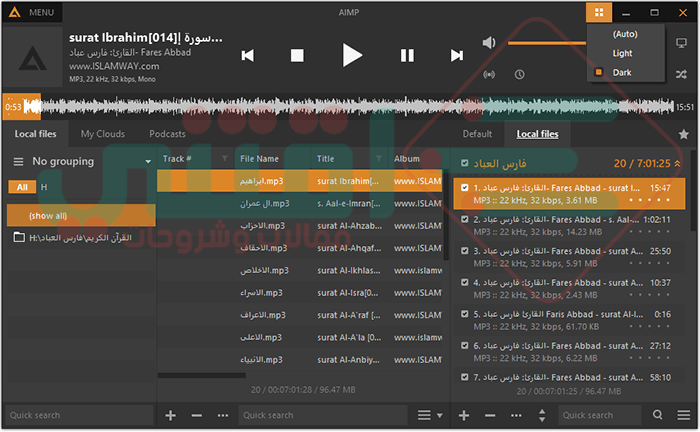Screen dimensions: 700x432
Task: Open more library actions (ellipsis)
Action: point(223,415)
